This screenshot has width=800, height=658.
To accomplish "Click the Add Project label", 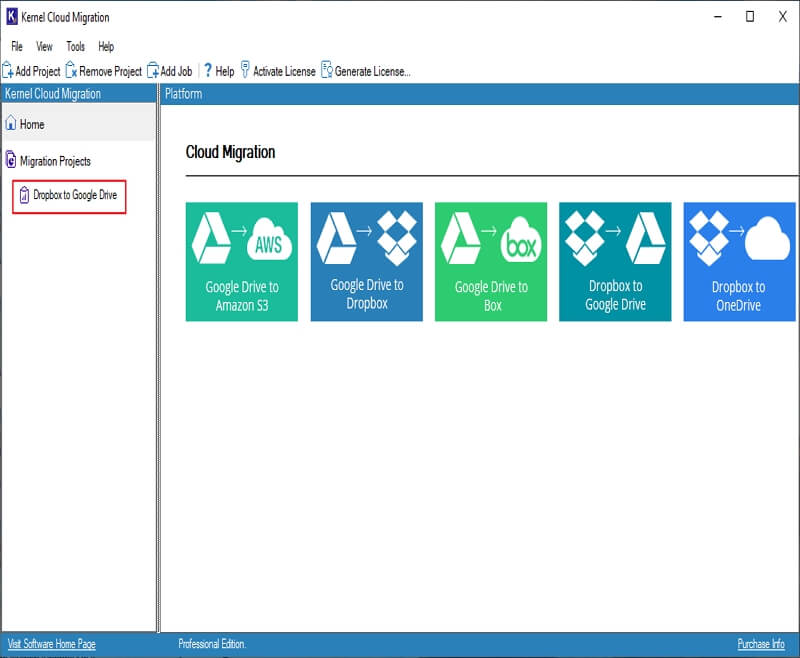I will pos(38,71).
